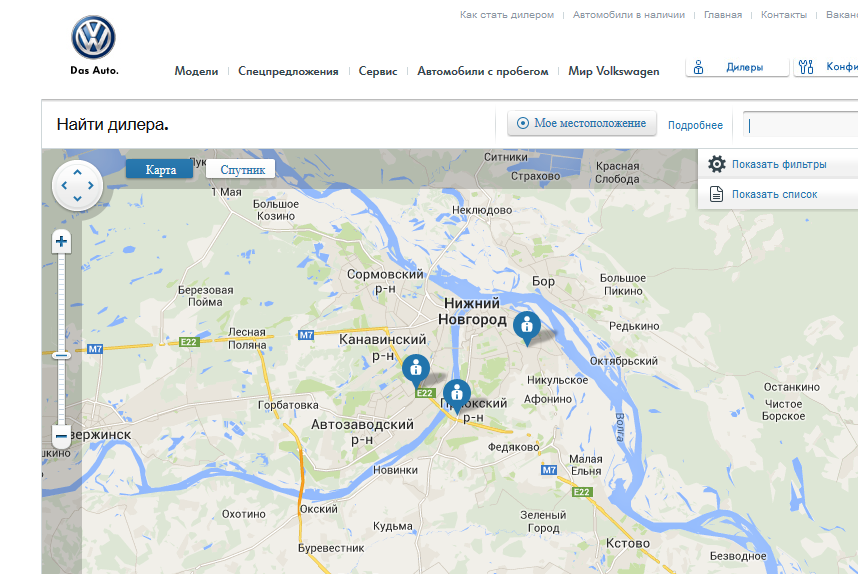Open the Сервис menu
The height and width of the screenshot is (574, 858).
[x=378, y=71]
